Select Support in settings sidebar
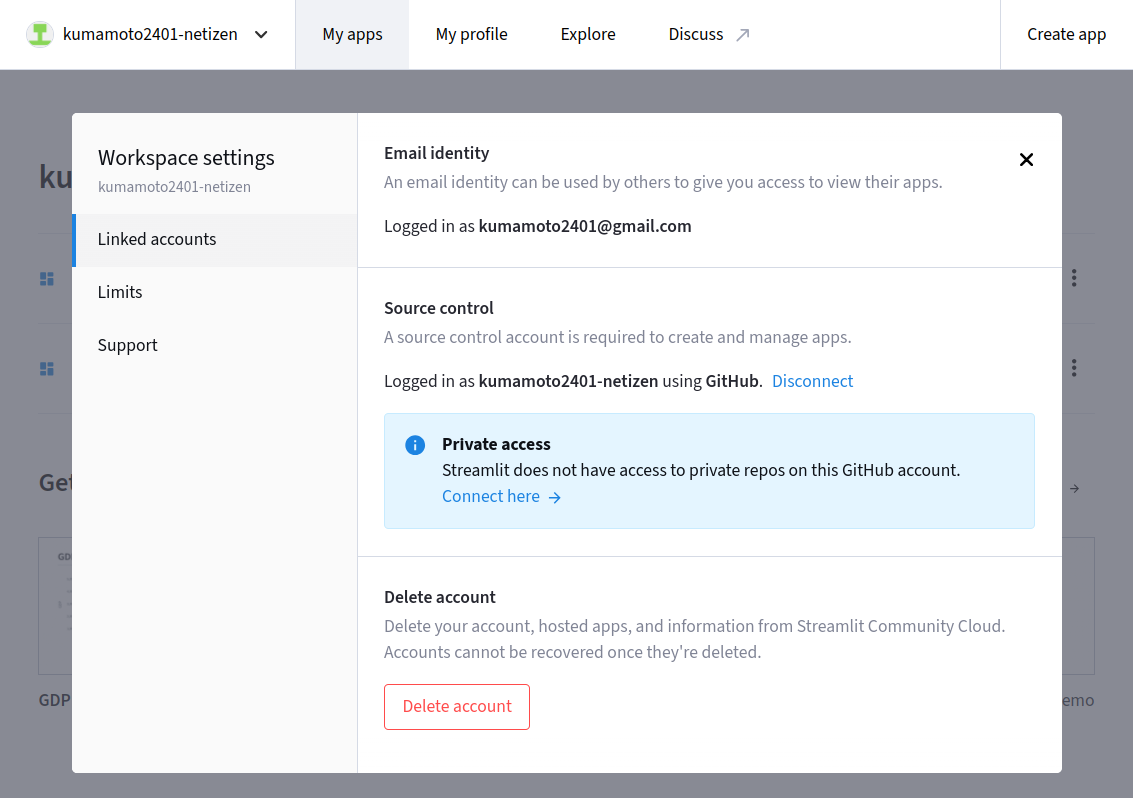The width and height of the screenshot is (1133, 798). pyautogui.click(x=215, y=345)
